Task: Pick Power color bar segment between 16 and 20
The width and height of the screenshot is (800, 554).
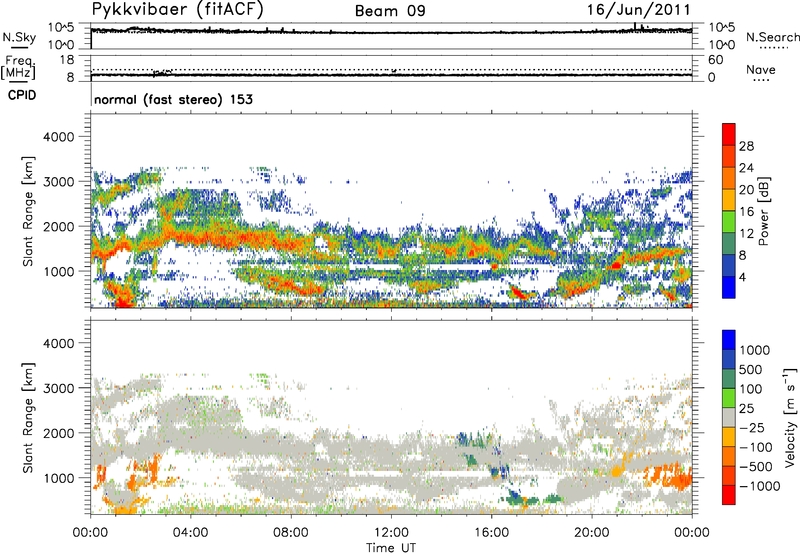Action: (729, 200)
